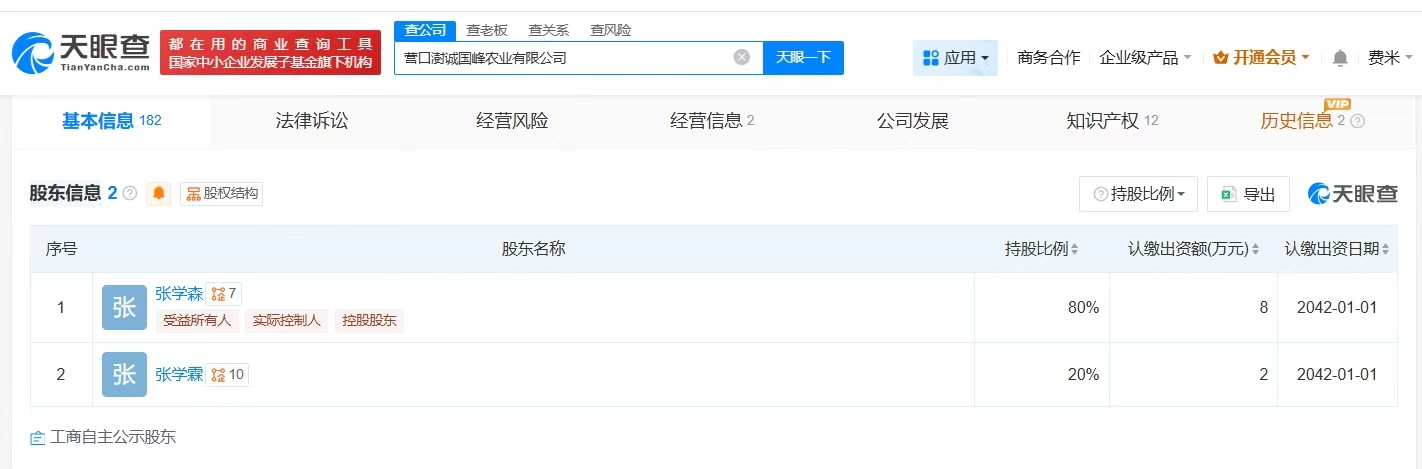Expand the 持股比例 filter dropdown
The image size is (1422, 469).
coord(1138,194)
